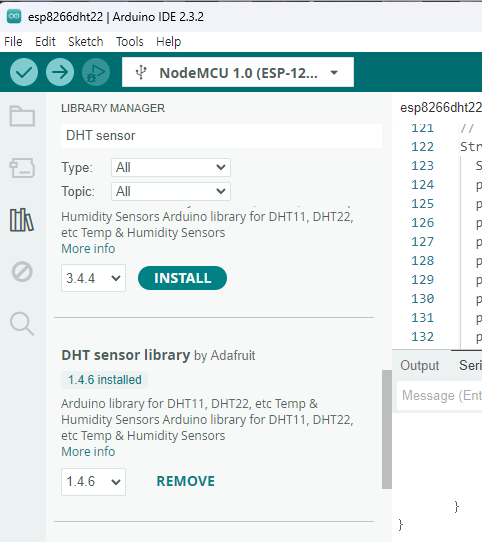Start debugging with the bug-play icon
The image size is (482, 542).
[96, 72]
